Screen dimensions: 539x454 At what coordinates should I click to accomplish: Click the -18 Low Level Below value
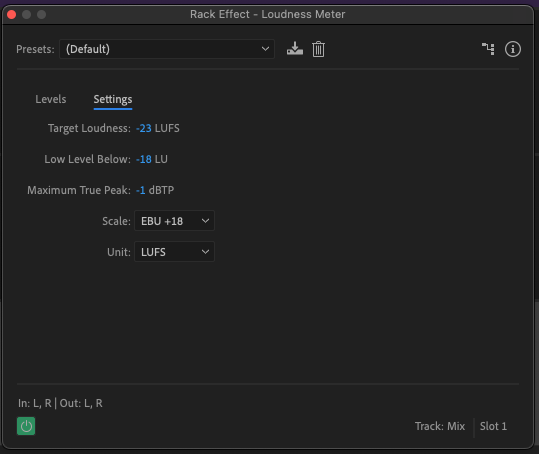(x=144, y=159)
